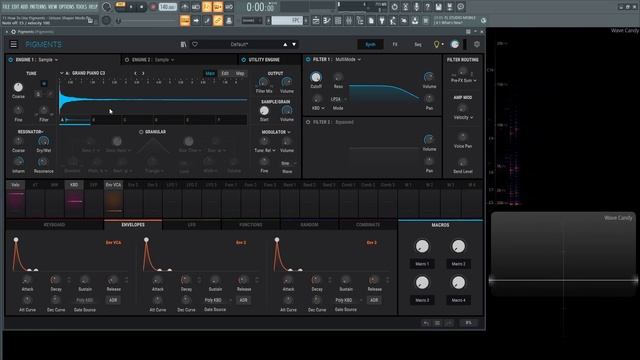The width and height of the screenshot is (640, 360).
Task: Open sound design tips lightbulb icon
Action: click(x=436, y=44)
